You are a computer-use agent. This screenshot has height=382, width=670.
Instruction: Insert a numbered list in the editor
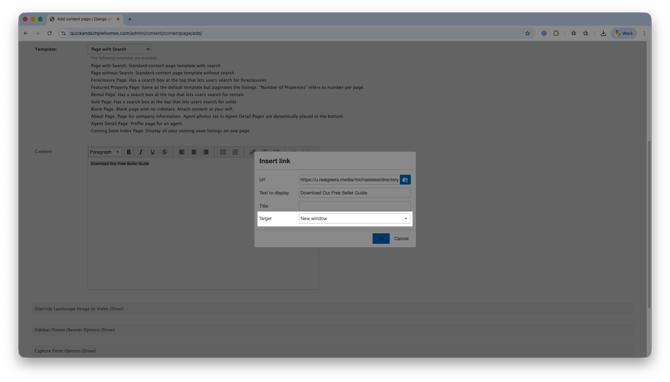click(235, 152)
